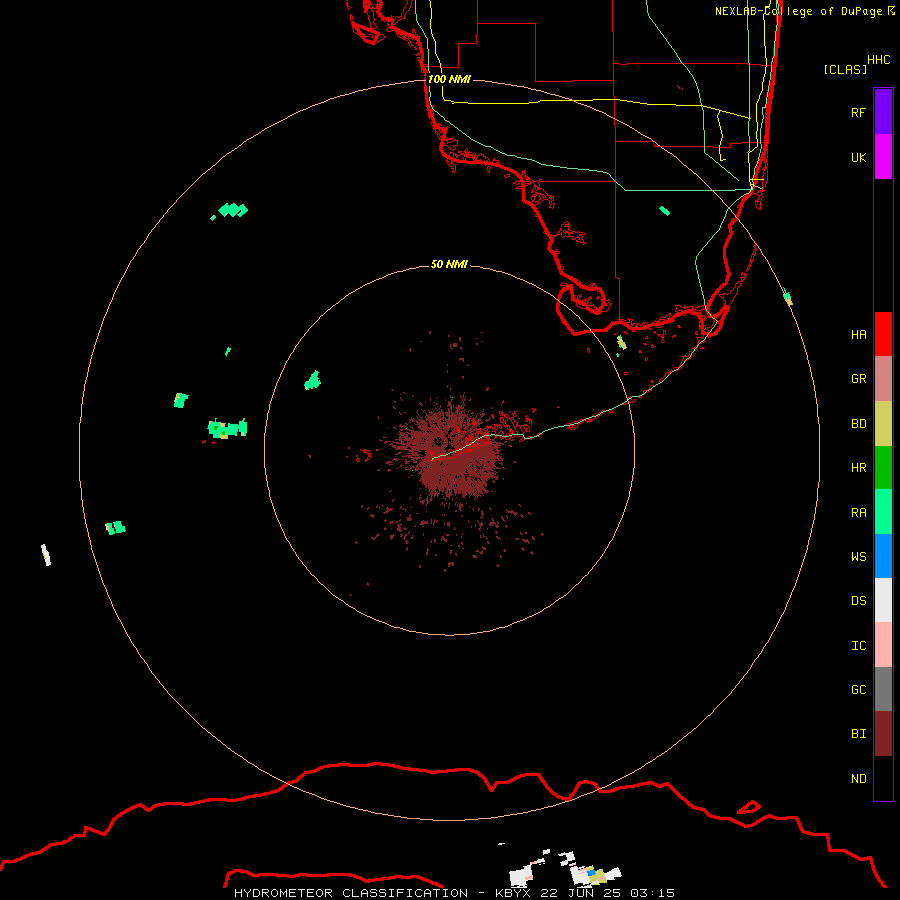
Task: Click the 'GC' legend label
Action: point(858,690)
